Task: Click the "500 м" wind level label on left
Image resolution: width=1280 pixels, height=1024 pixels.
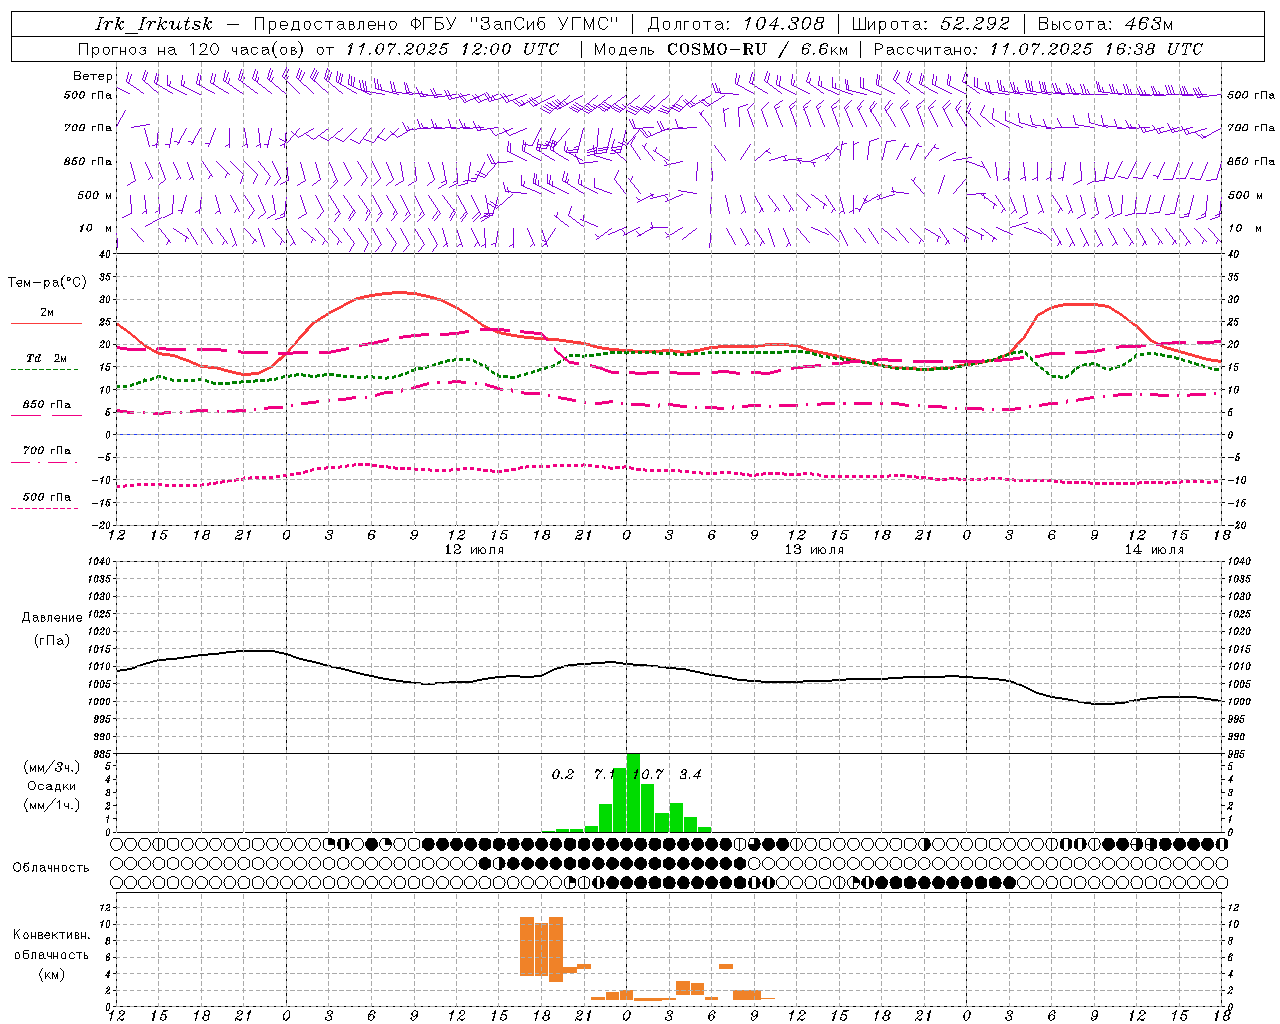Action: 95,195
